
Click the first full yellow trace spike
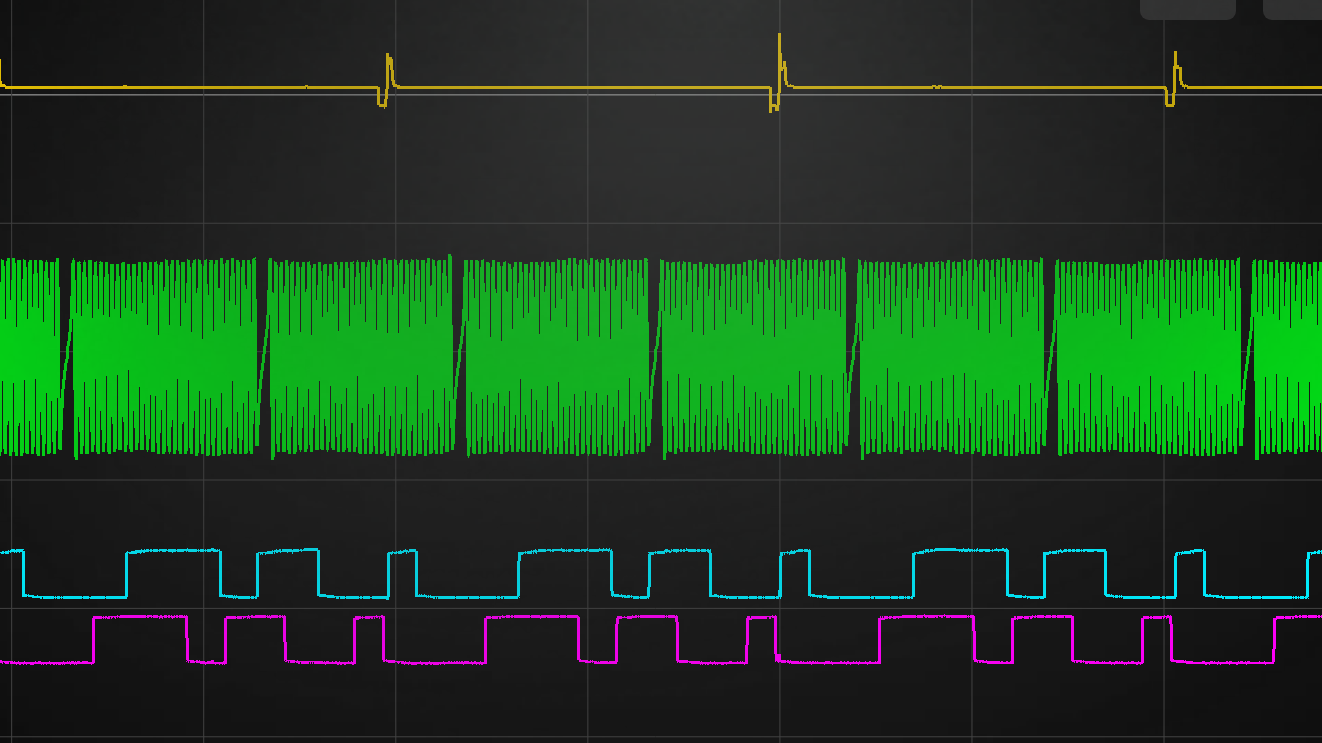click(389, 70)
